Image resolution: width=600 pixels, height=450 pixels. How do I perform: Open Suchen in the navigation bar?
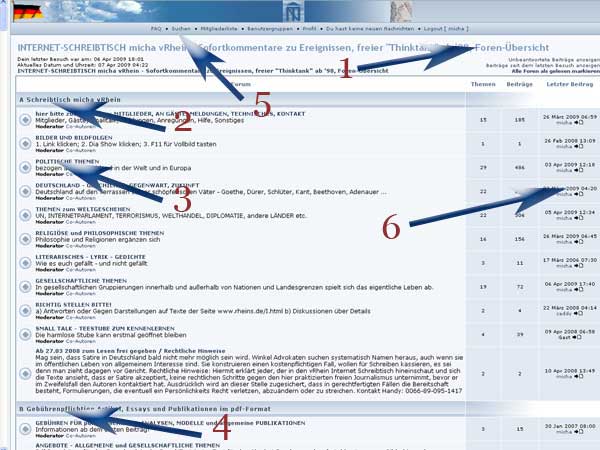pyautogui.click(x=181, y=29)
